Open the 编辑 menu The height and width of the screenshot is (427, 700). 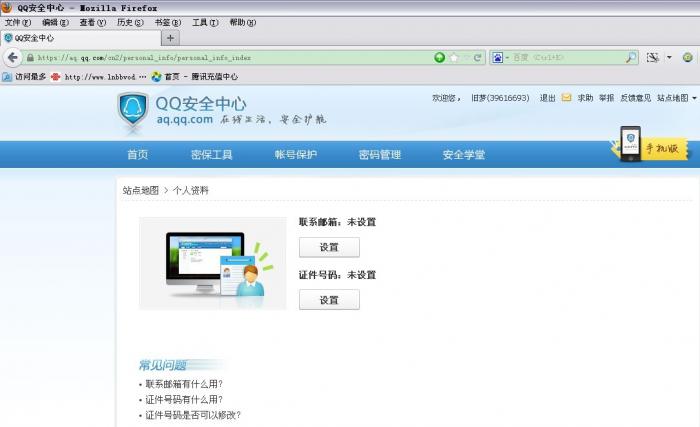[x=55, y=22]
